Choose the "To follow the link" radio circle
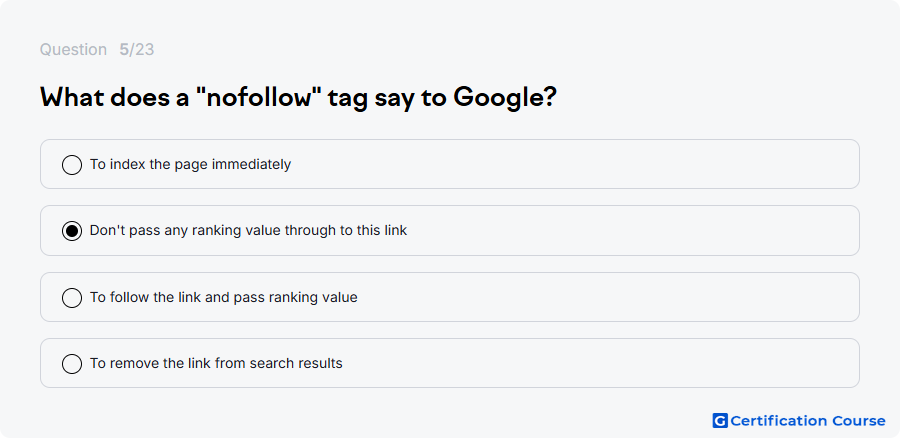This screenshot has width=900, height=438. [72, 298]
